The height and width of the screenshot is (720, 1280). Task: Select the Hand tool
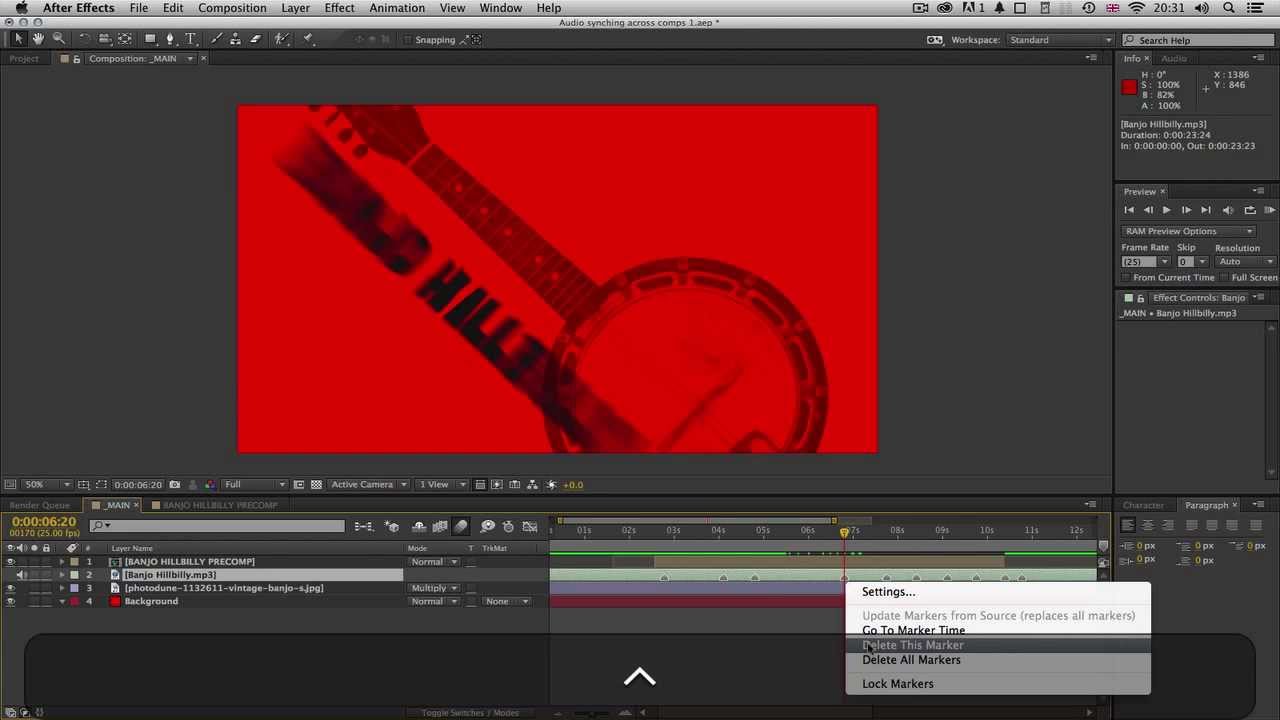38,39
